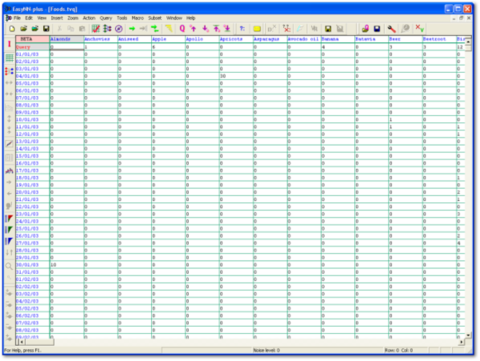Click the single green right arrow icon
Viewport: 480px width, 361px height.
pyautogui.click(x=132, y=29)
